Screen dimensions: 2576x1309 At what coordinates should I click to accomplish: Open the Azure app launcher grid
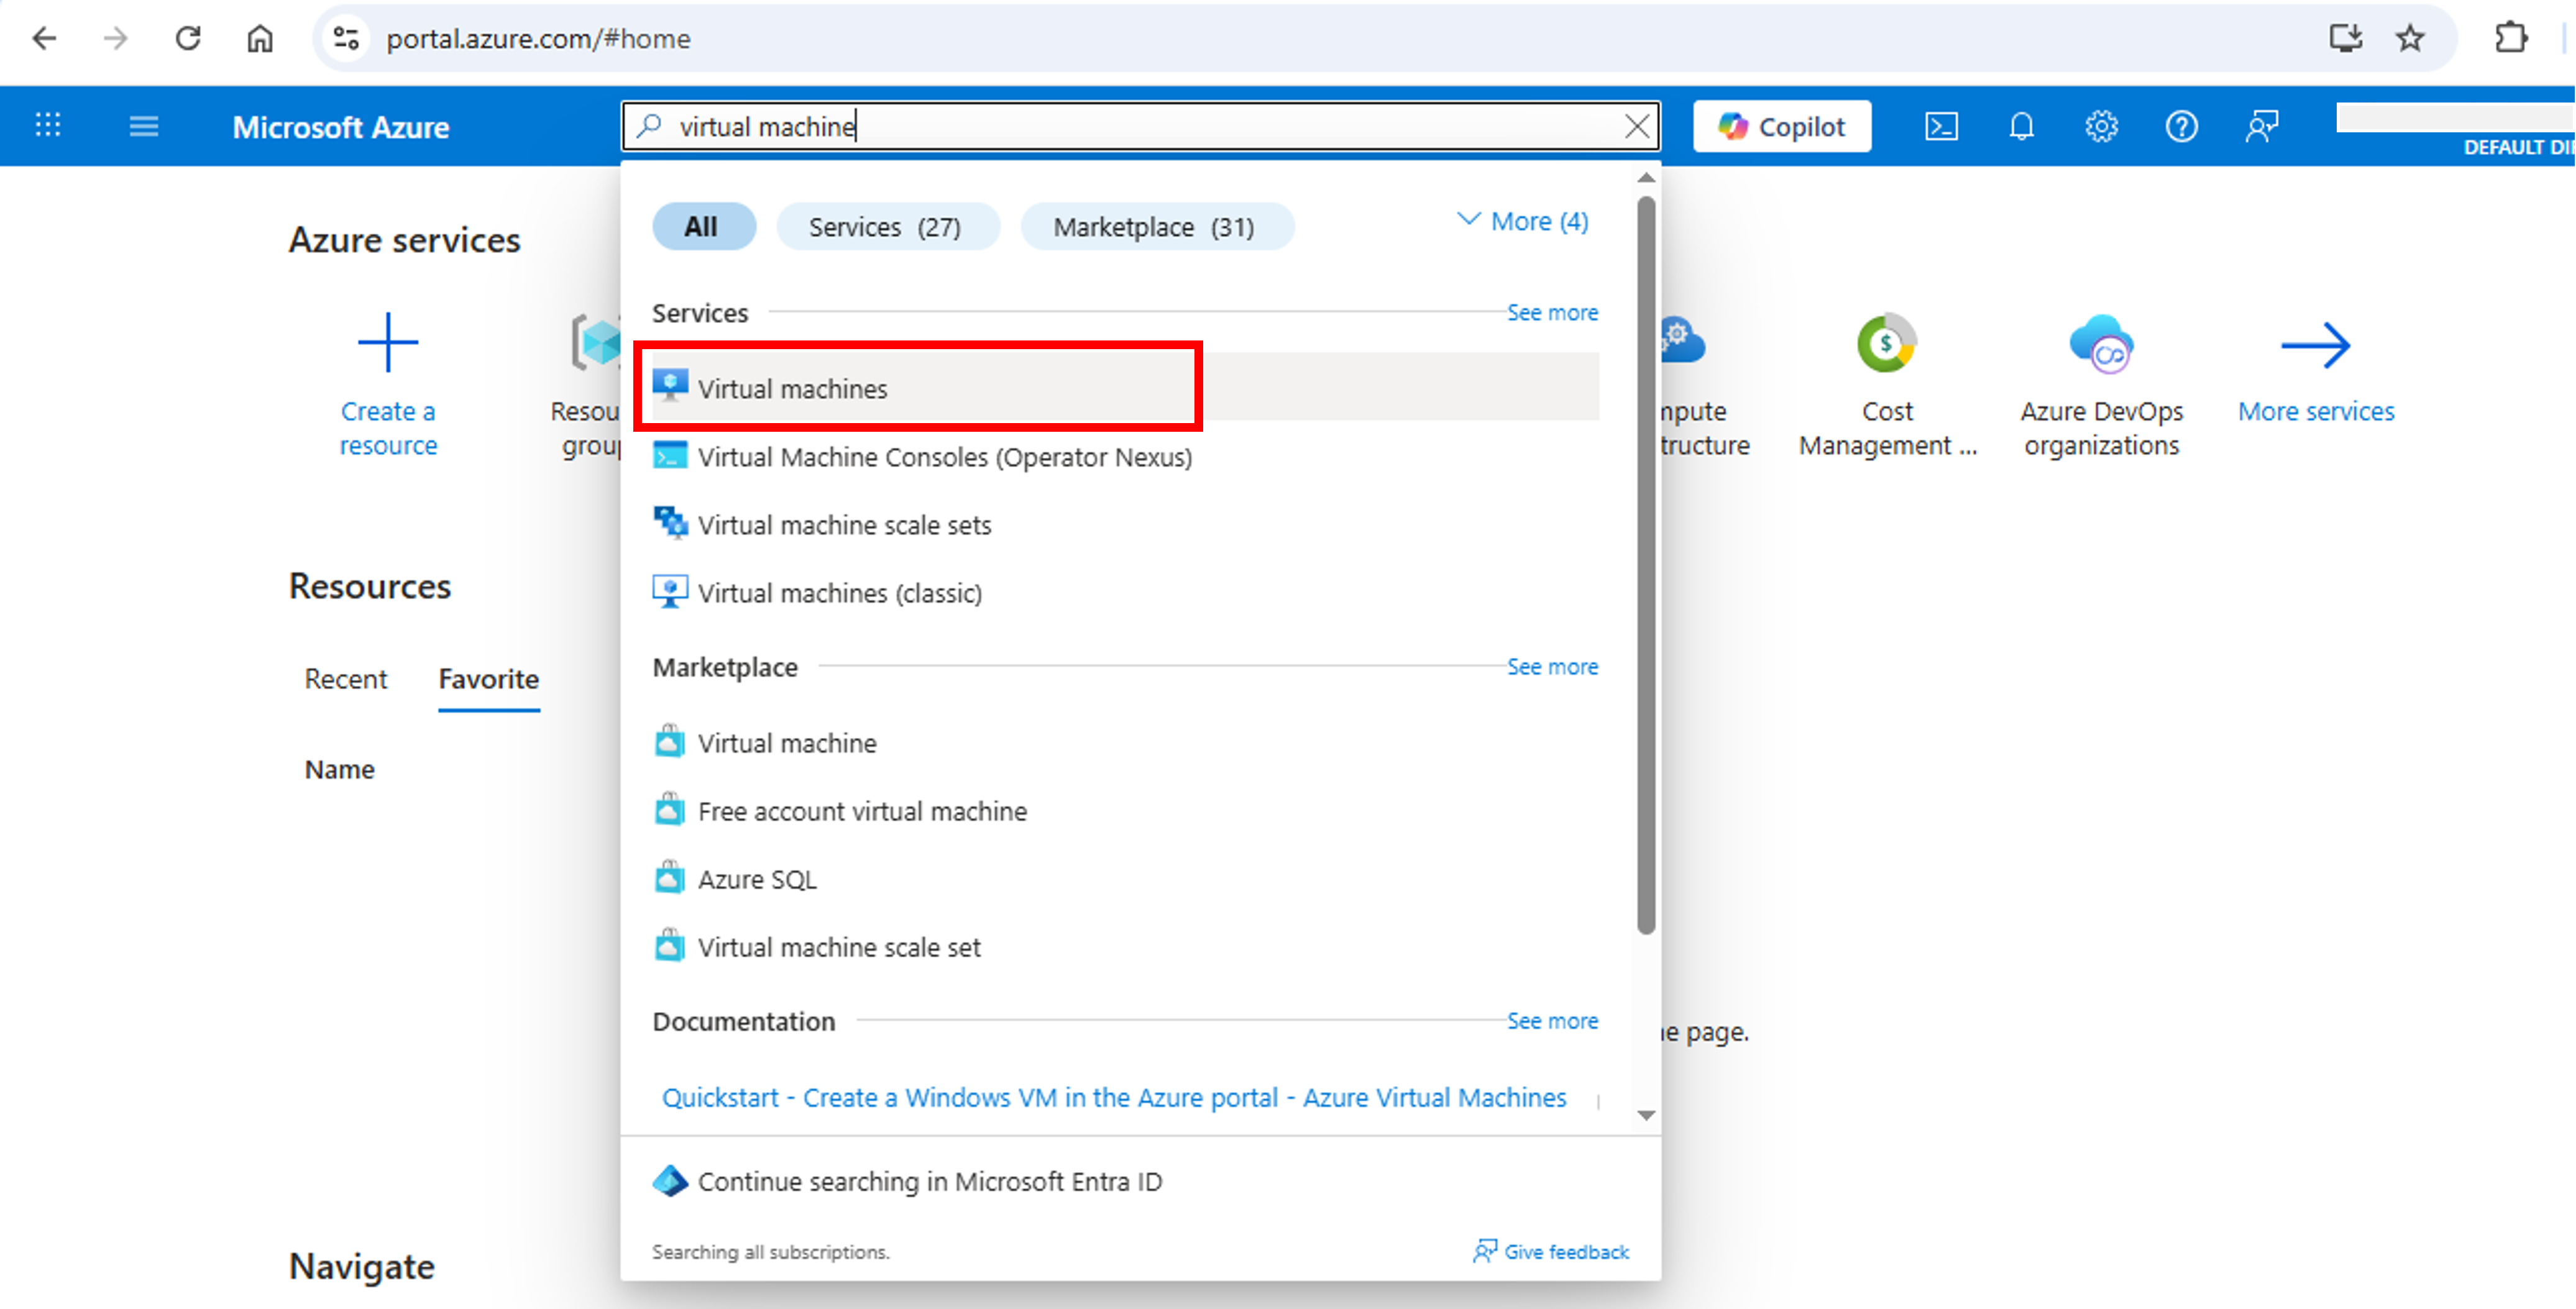click(47, 125)
